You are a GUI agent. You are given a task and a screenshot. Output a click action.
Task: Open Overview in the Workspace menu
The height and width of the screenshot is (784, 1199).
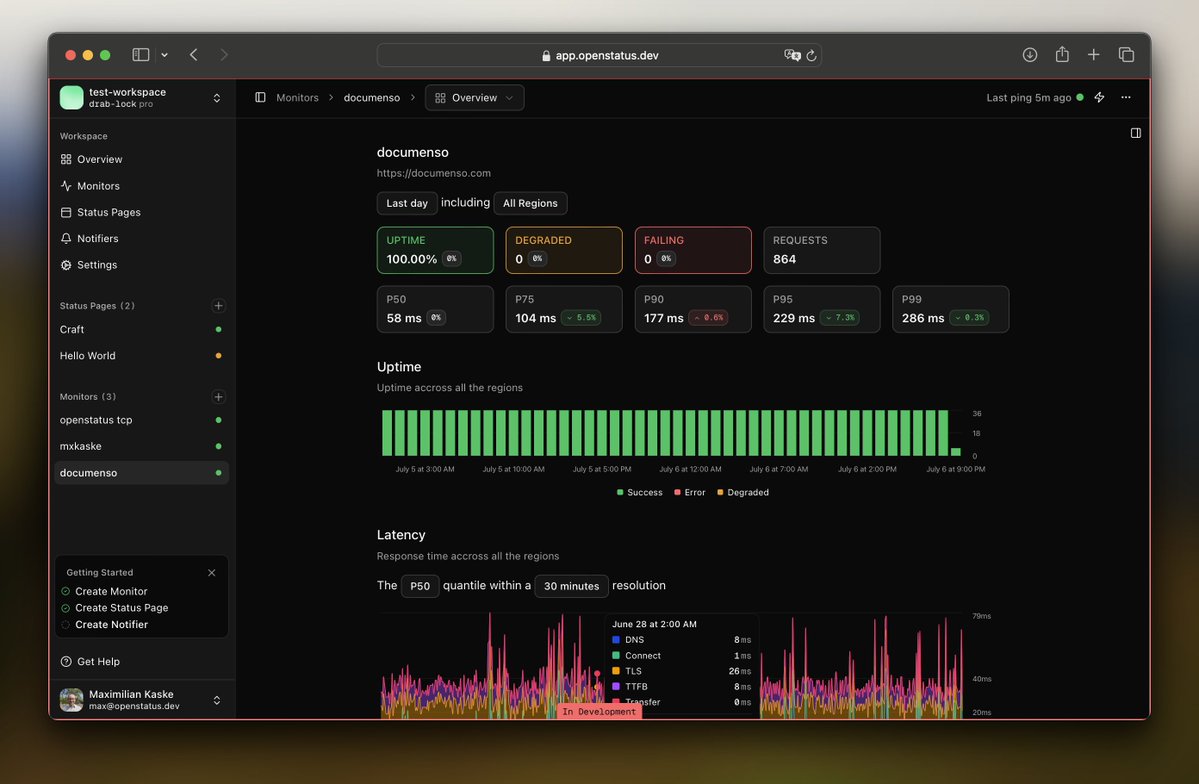coord(141,159)
